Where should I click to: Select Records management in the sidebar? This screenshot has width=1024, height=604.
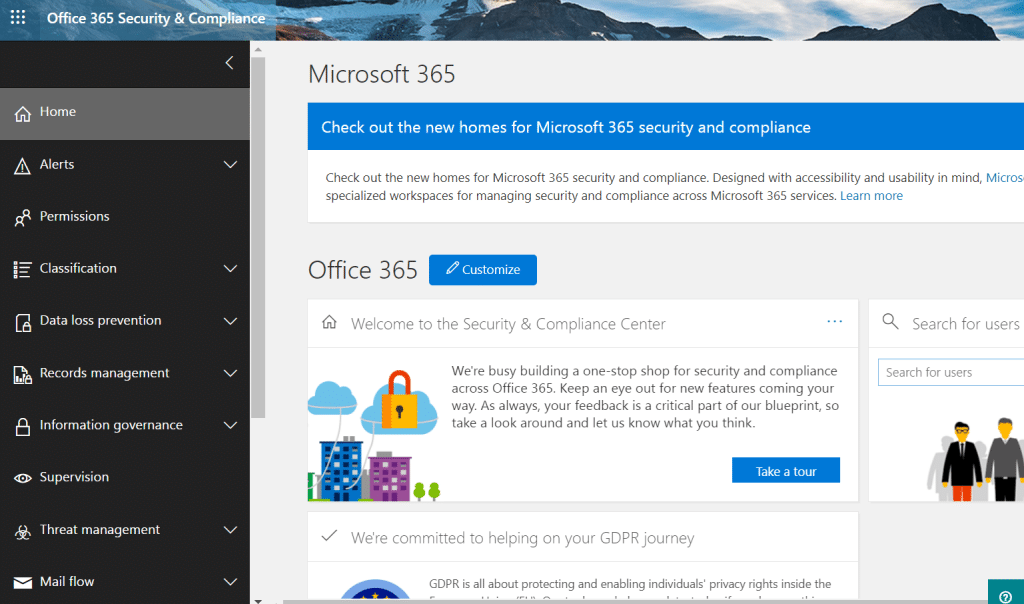coord(125,373)
